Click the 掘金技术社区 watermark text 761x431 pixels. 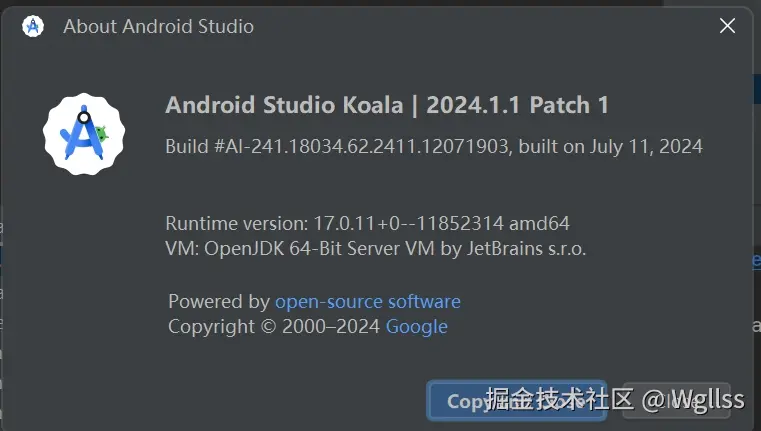click(560, 400)
